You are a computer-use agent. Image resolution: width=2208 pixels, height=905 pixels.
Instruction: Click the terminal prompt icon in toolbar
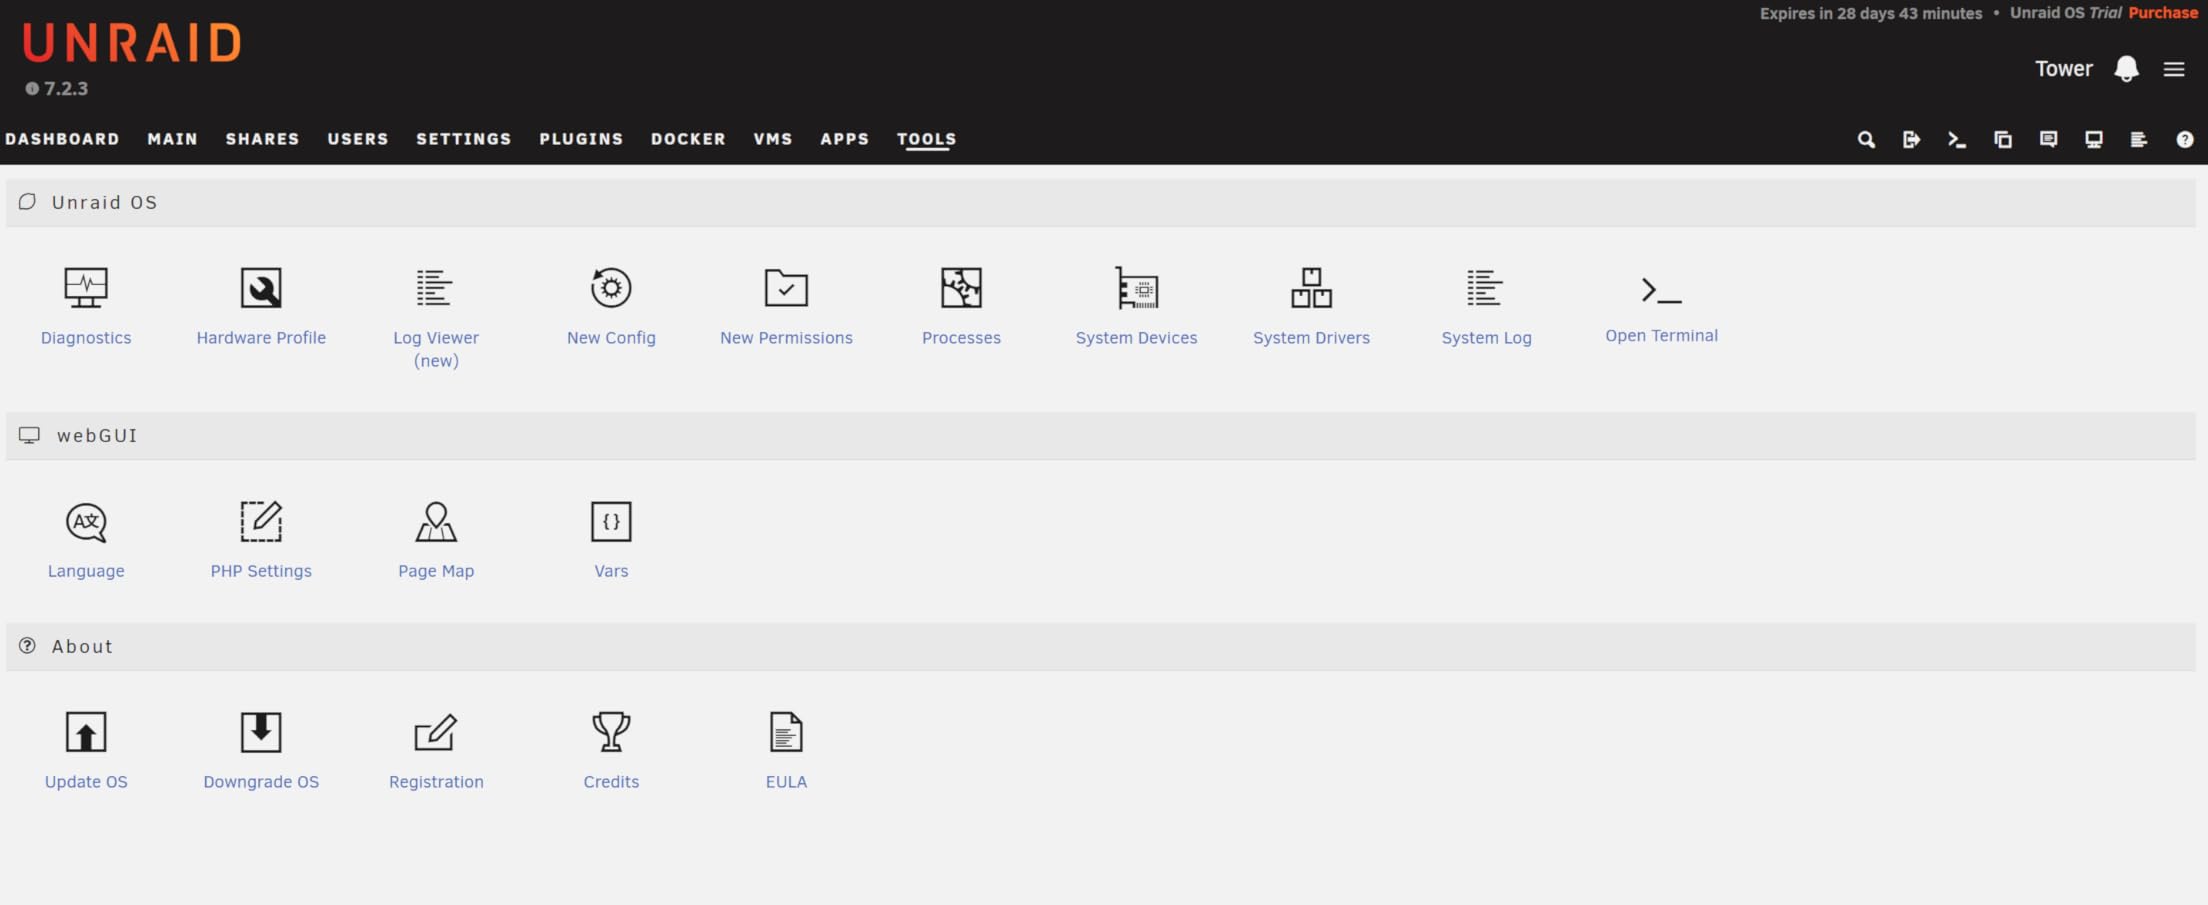point(1957,140)
